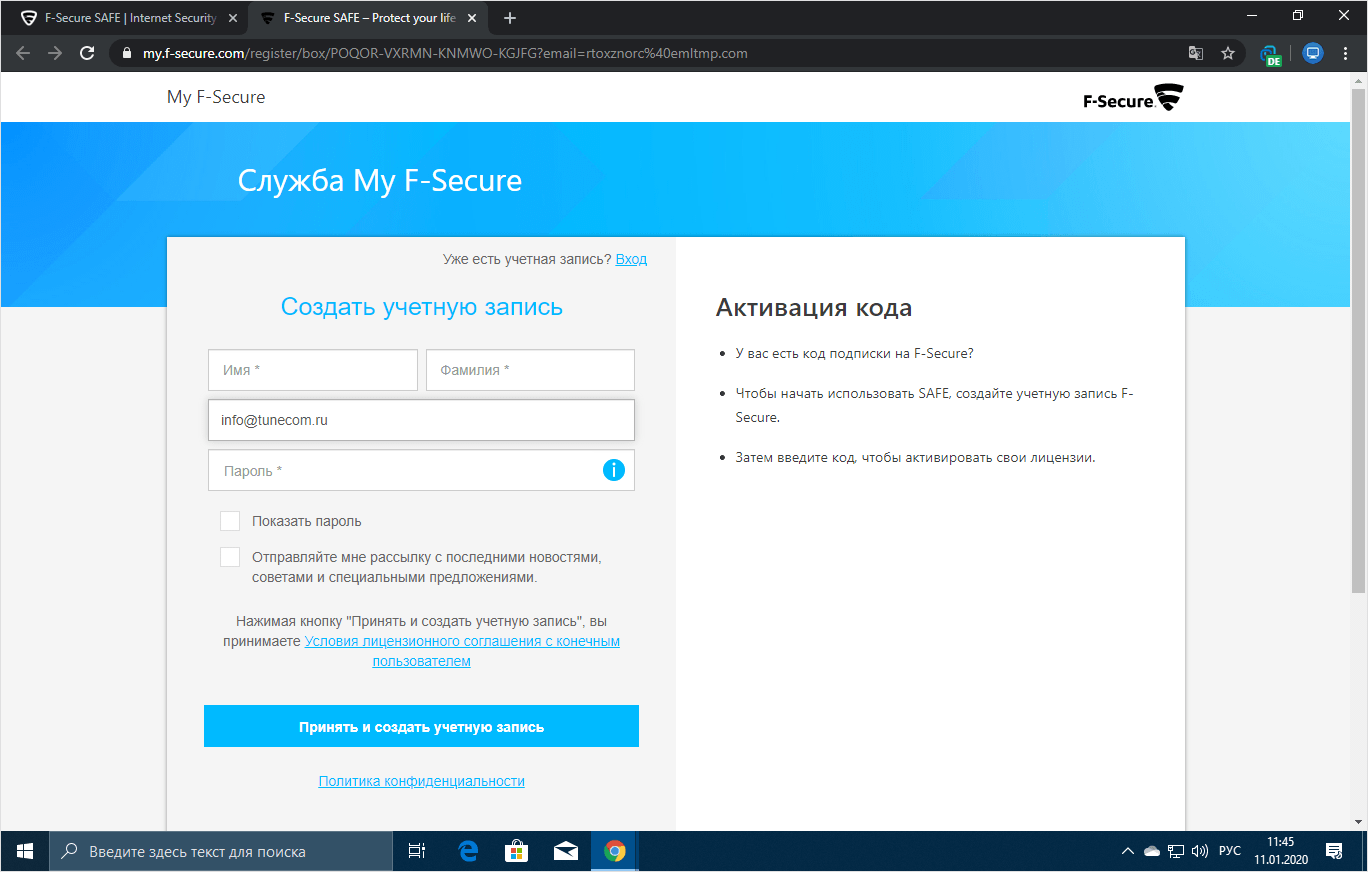Focus the Фамилия last name field
The width and height of the screenshot is (1368, 872).
click(530, 370)
